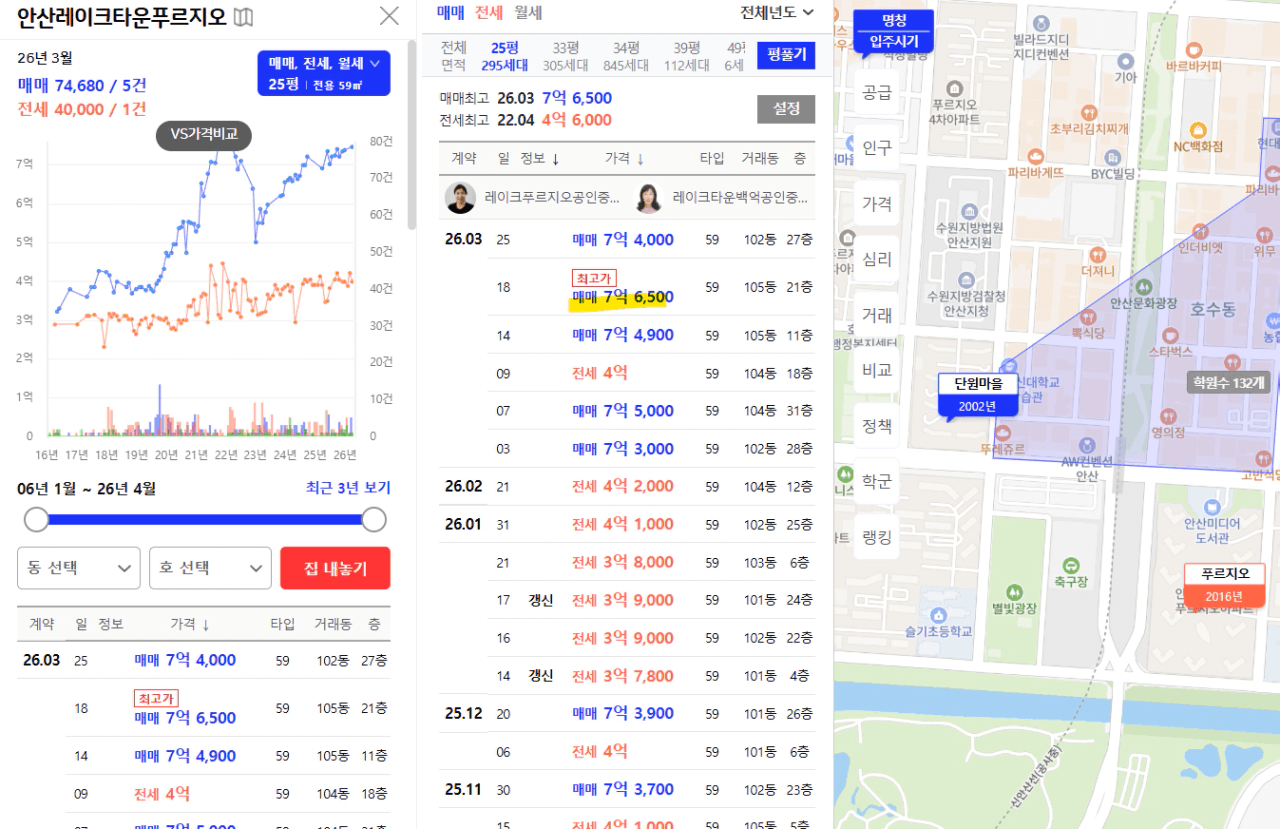This screenshot has width=1280, height=829.
Task: Click the 레이크푸르지오 agent profile photo
Action: (x=460, y=198)
